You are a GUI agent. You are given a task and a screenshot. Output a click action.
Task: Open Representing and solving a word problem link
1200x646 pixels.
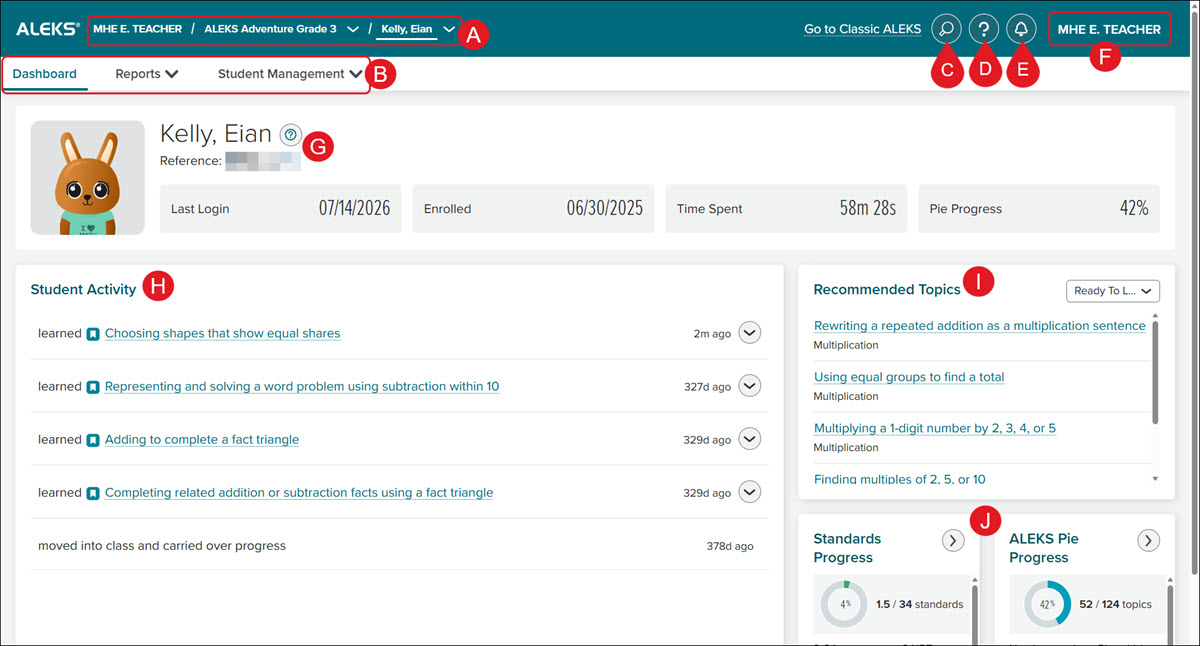pos(302,386)
